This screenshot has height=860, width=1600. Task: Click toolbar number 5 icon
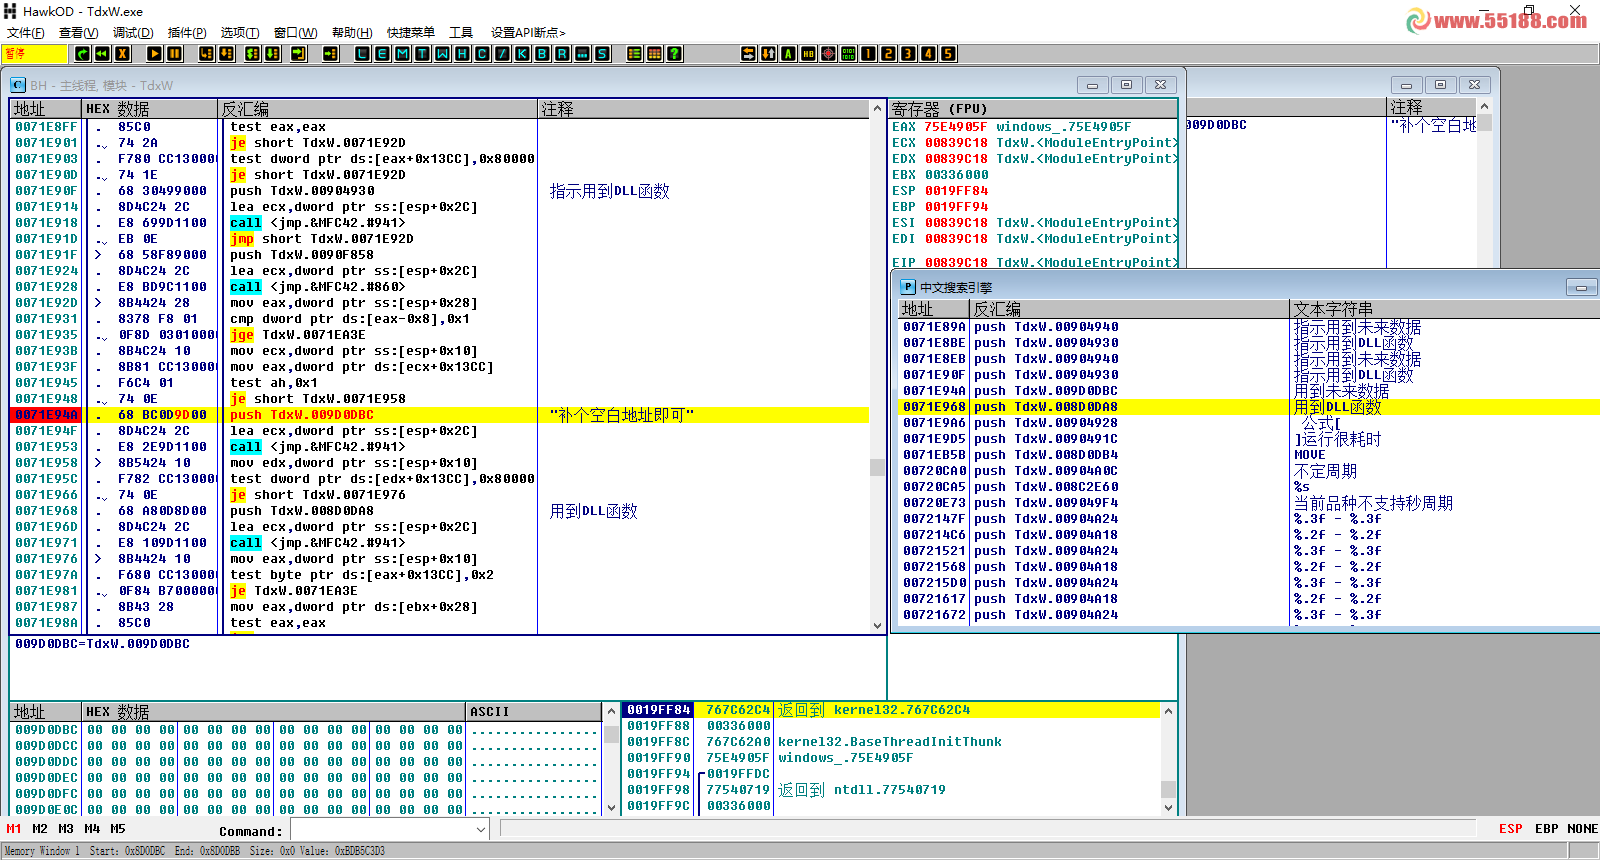[x=949, y=54]
